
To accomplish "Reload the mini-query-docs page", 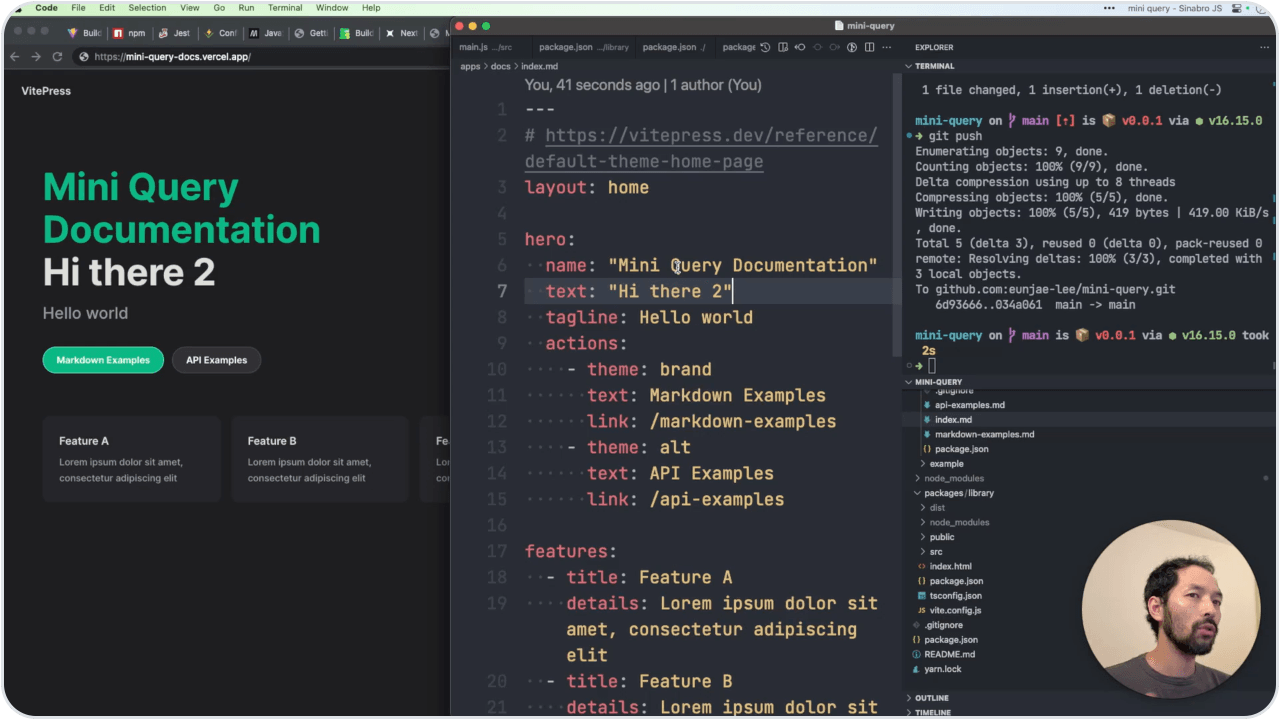I will (x=57, y=57).
